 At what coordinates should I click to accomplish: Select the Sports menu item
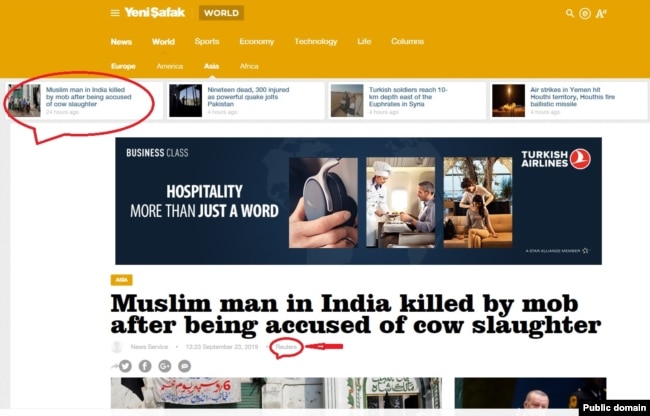click(207, 41)
